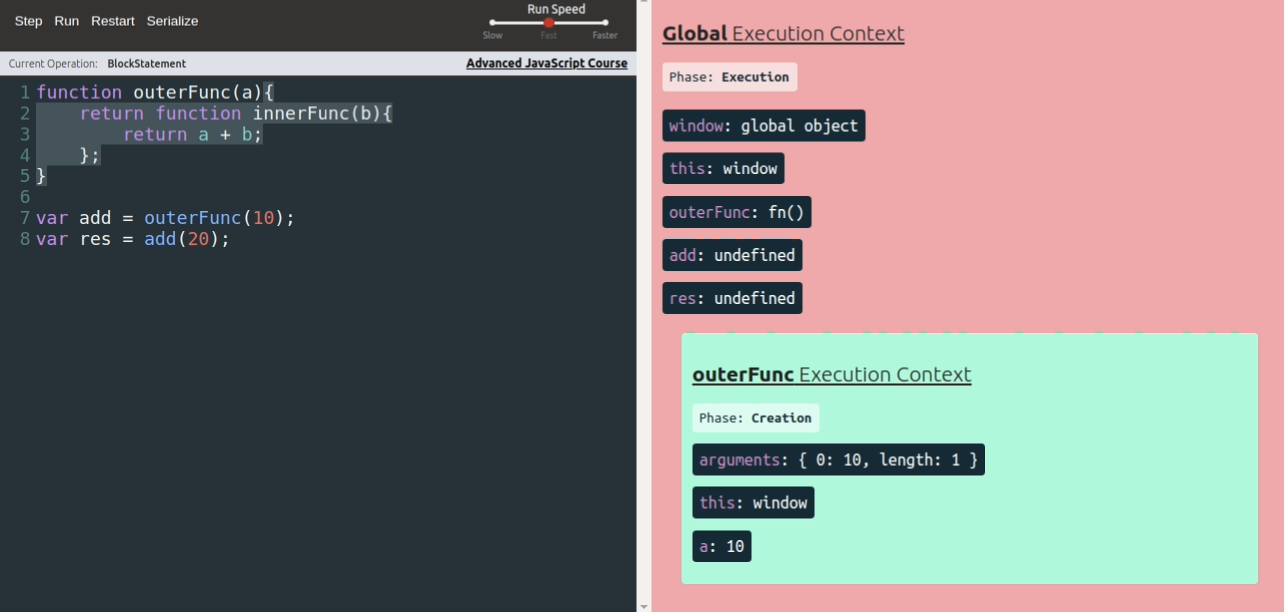Click line 7 in the code editor

click(x=165, y=218)
